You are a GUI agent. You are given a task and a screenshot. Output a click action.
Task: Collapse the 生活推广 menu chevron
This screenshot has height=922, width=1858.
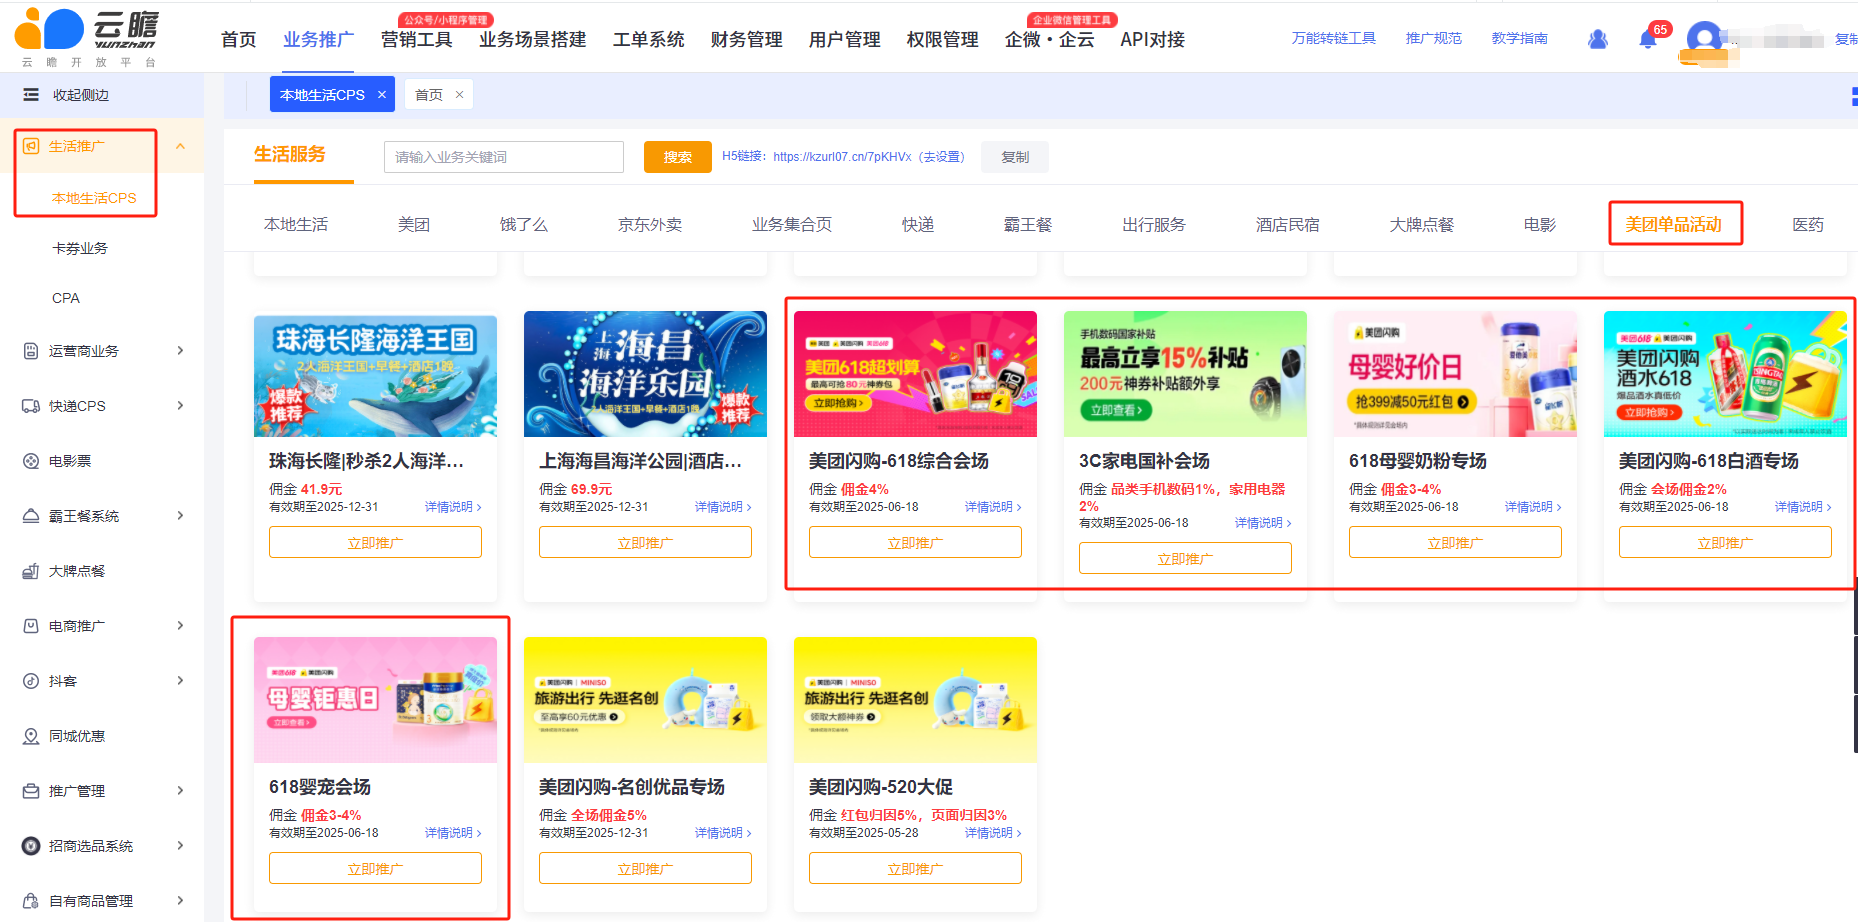[181, 146]
